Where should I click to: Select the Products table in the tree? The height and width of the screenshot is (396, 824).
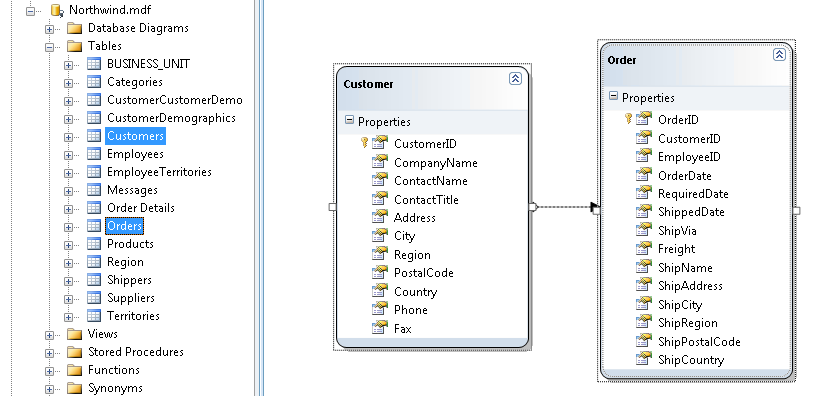tap(130, 244)
